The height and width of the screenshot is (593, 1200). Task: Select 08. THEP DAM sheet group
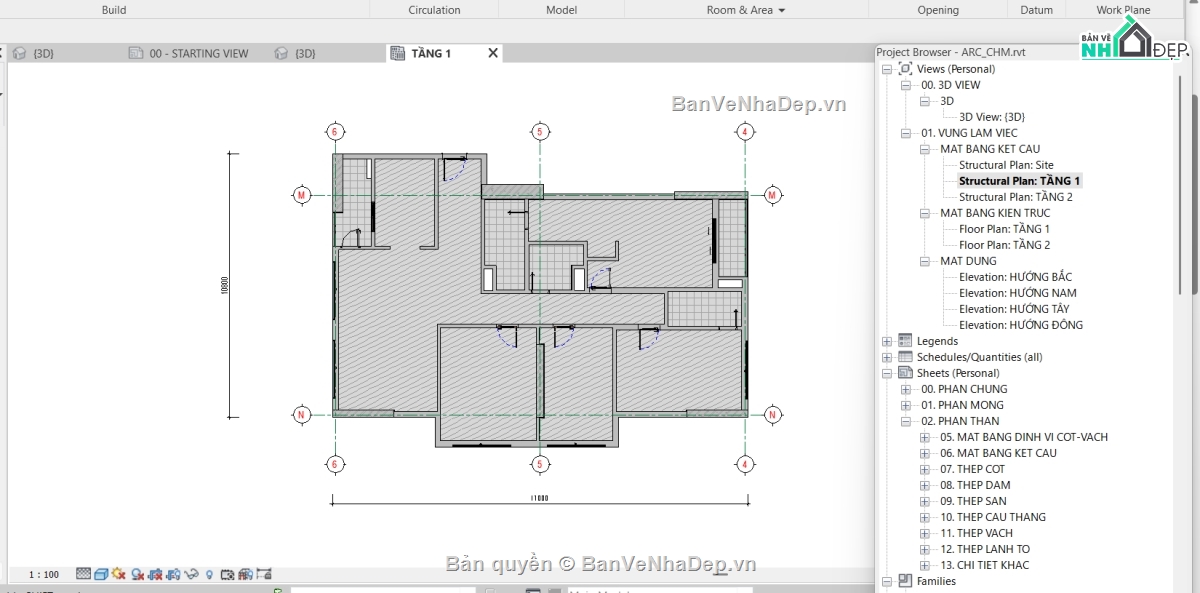point(975,485)
